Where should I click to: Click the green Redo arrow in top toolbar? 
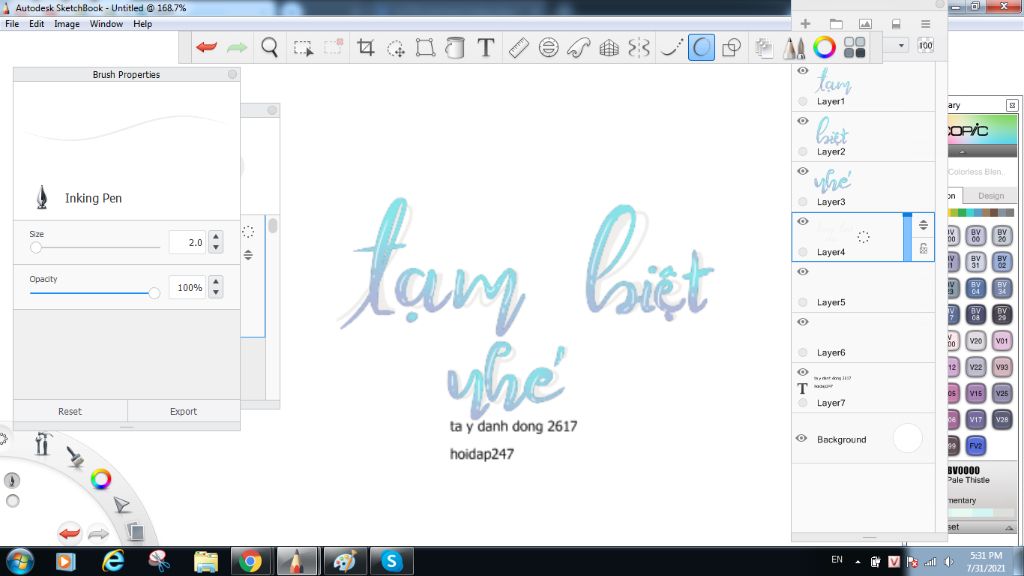(x=237, y=47)
